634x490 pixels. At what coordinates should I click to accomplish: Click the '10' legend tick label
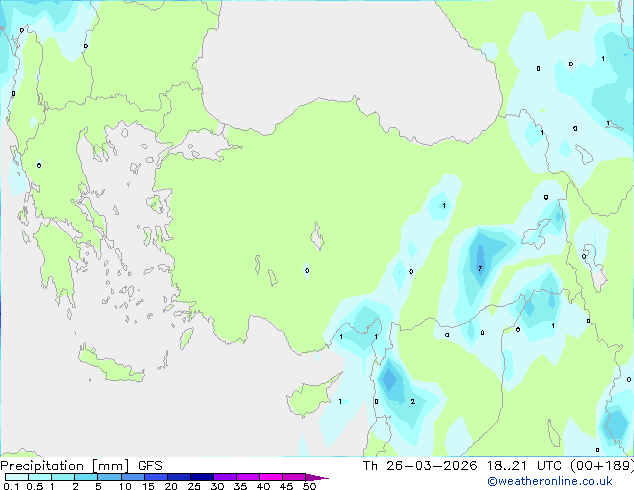click(x=125, y=486)
